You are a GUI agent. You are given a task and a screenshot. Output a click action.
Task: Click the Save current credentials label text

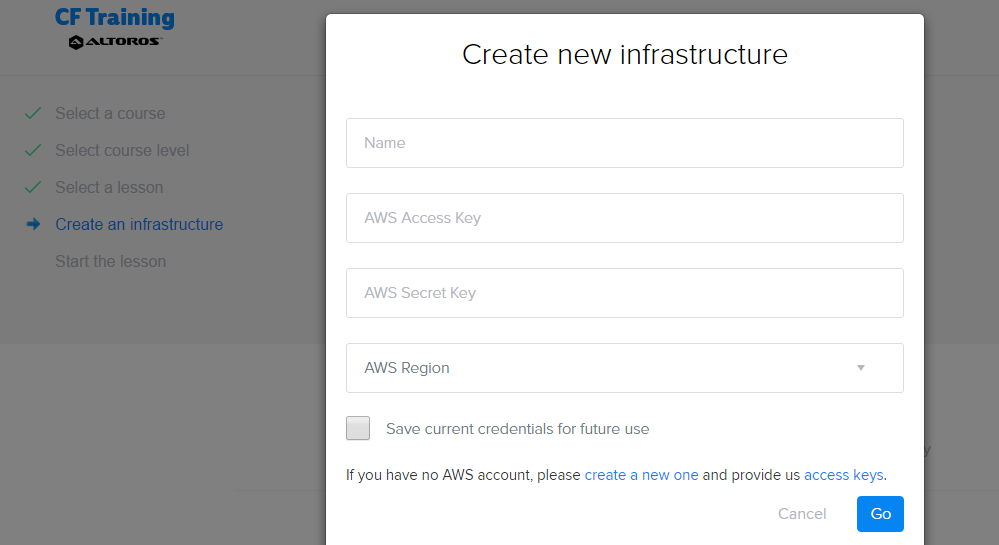[517, 429]
